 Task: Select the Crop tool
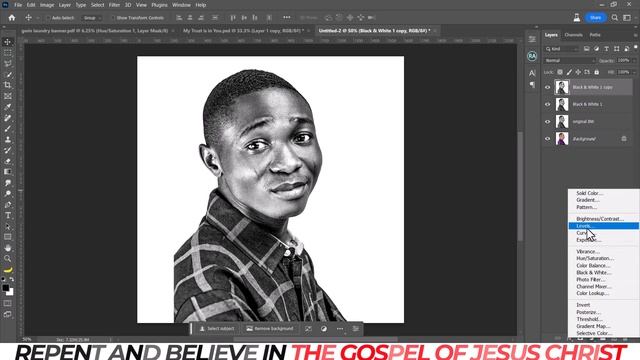click(7, 85)
